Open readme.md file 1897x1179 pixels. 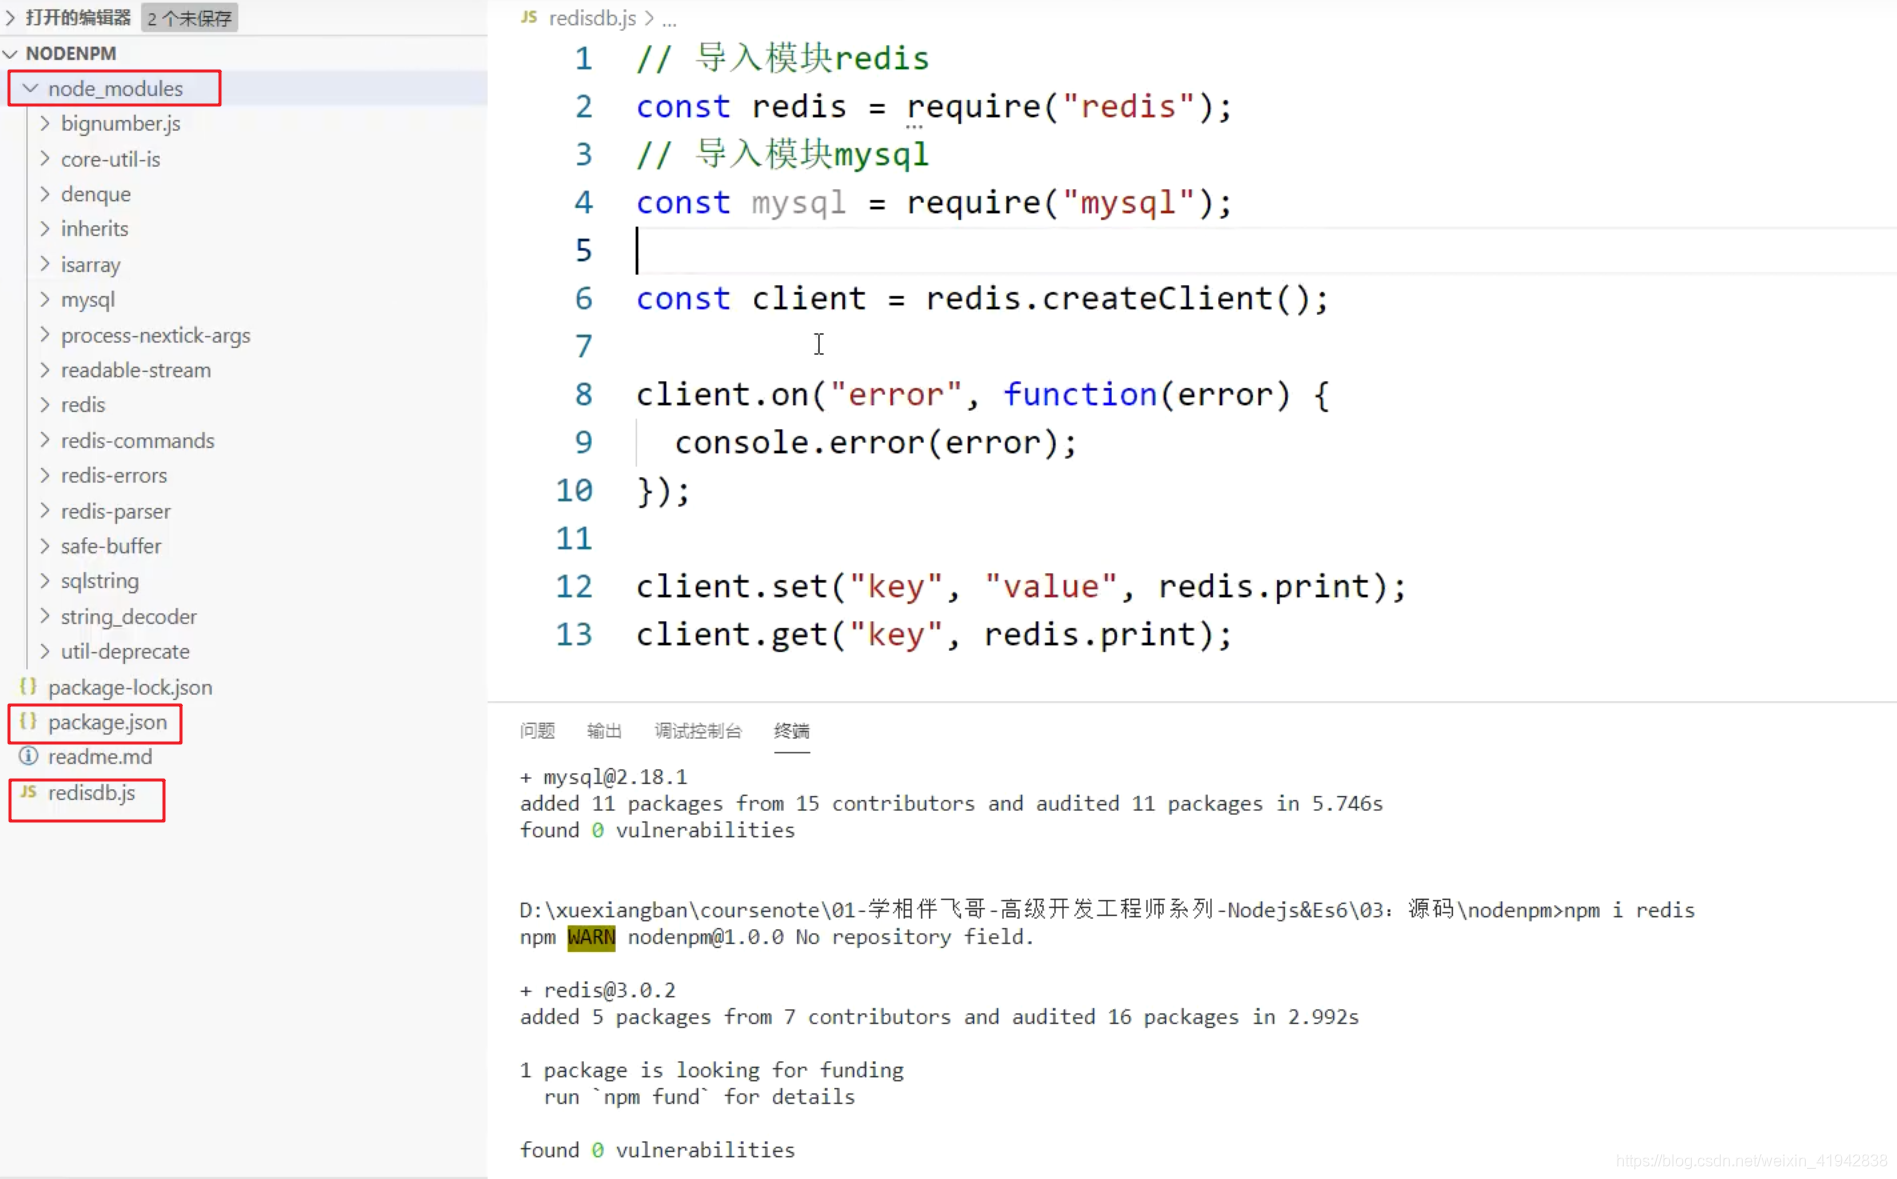coord(100,757)
